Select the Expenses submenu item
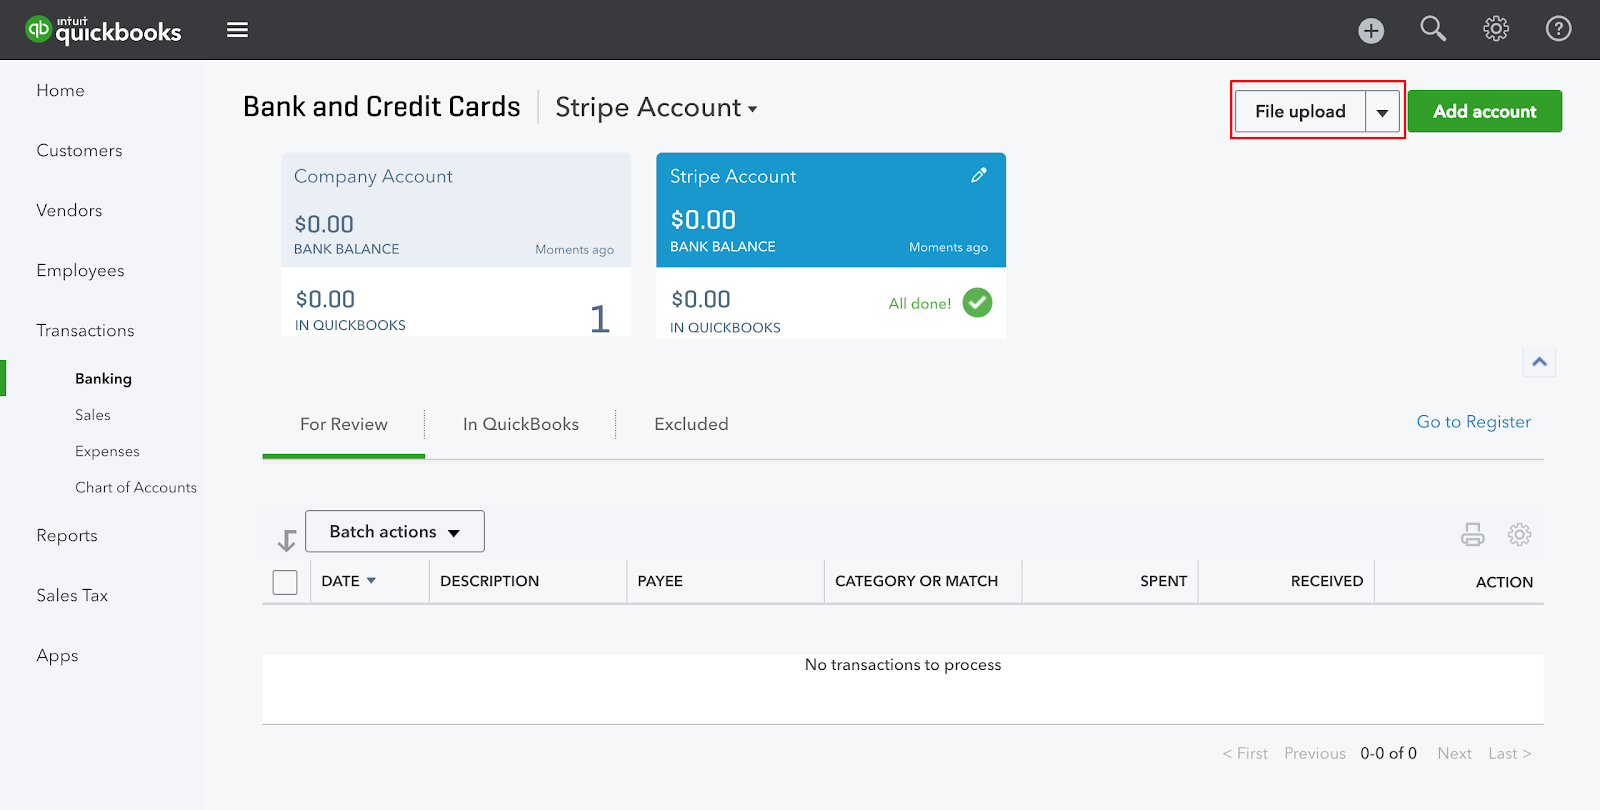Viewport: 1600px width, 810px height. [x=107, y=452]
